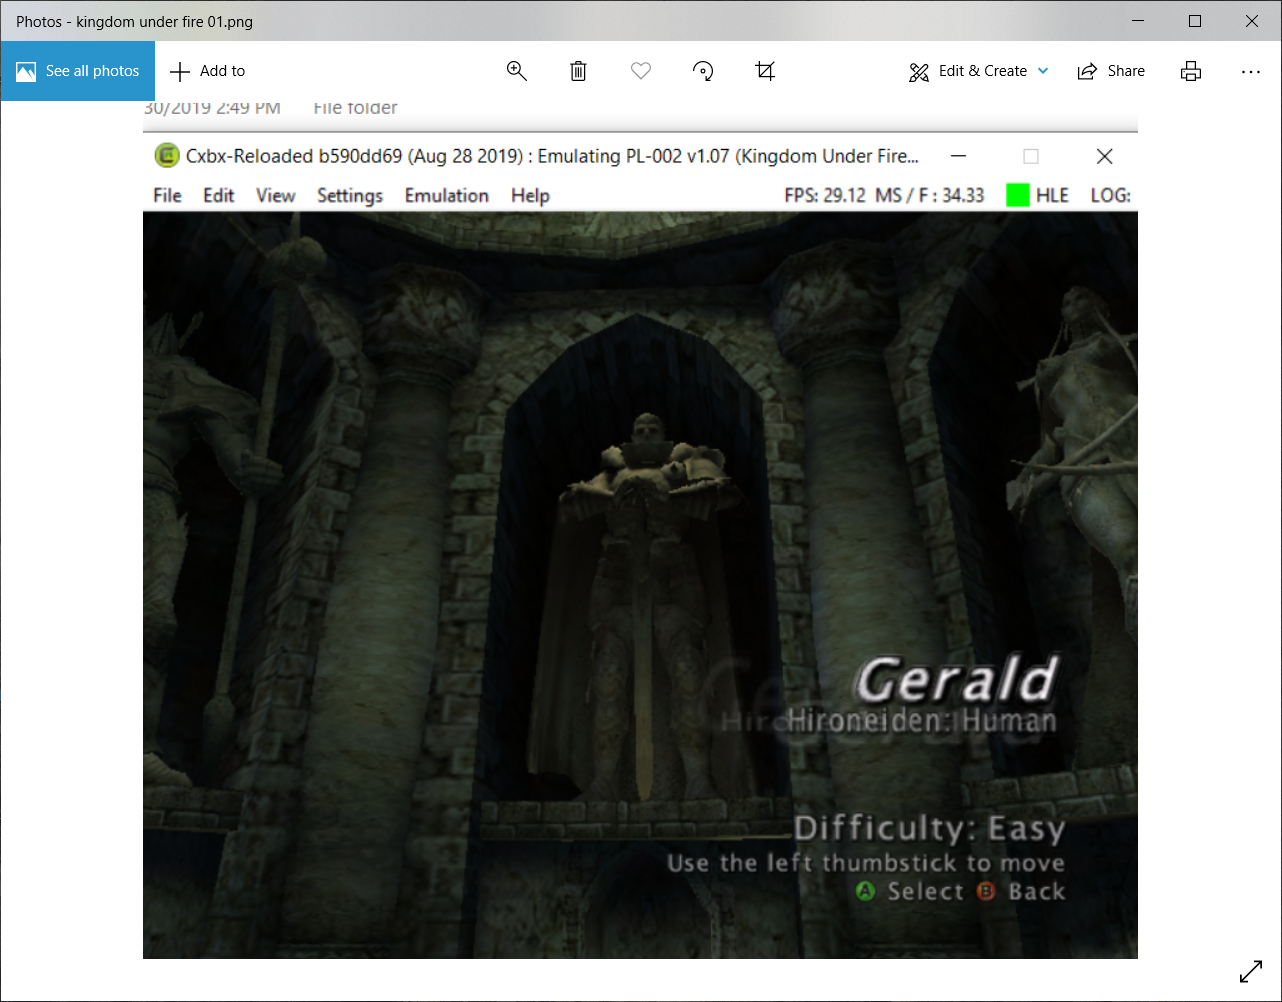The image size is (1282, 1002).
Task: Click the Emulation label in Cxbx-Reloaded picture
Action: 446,195
